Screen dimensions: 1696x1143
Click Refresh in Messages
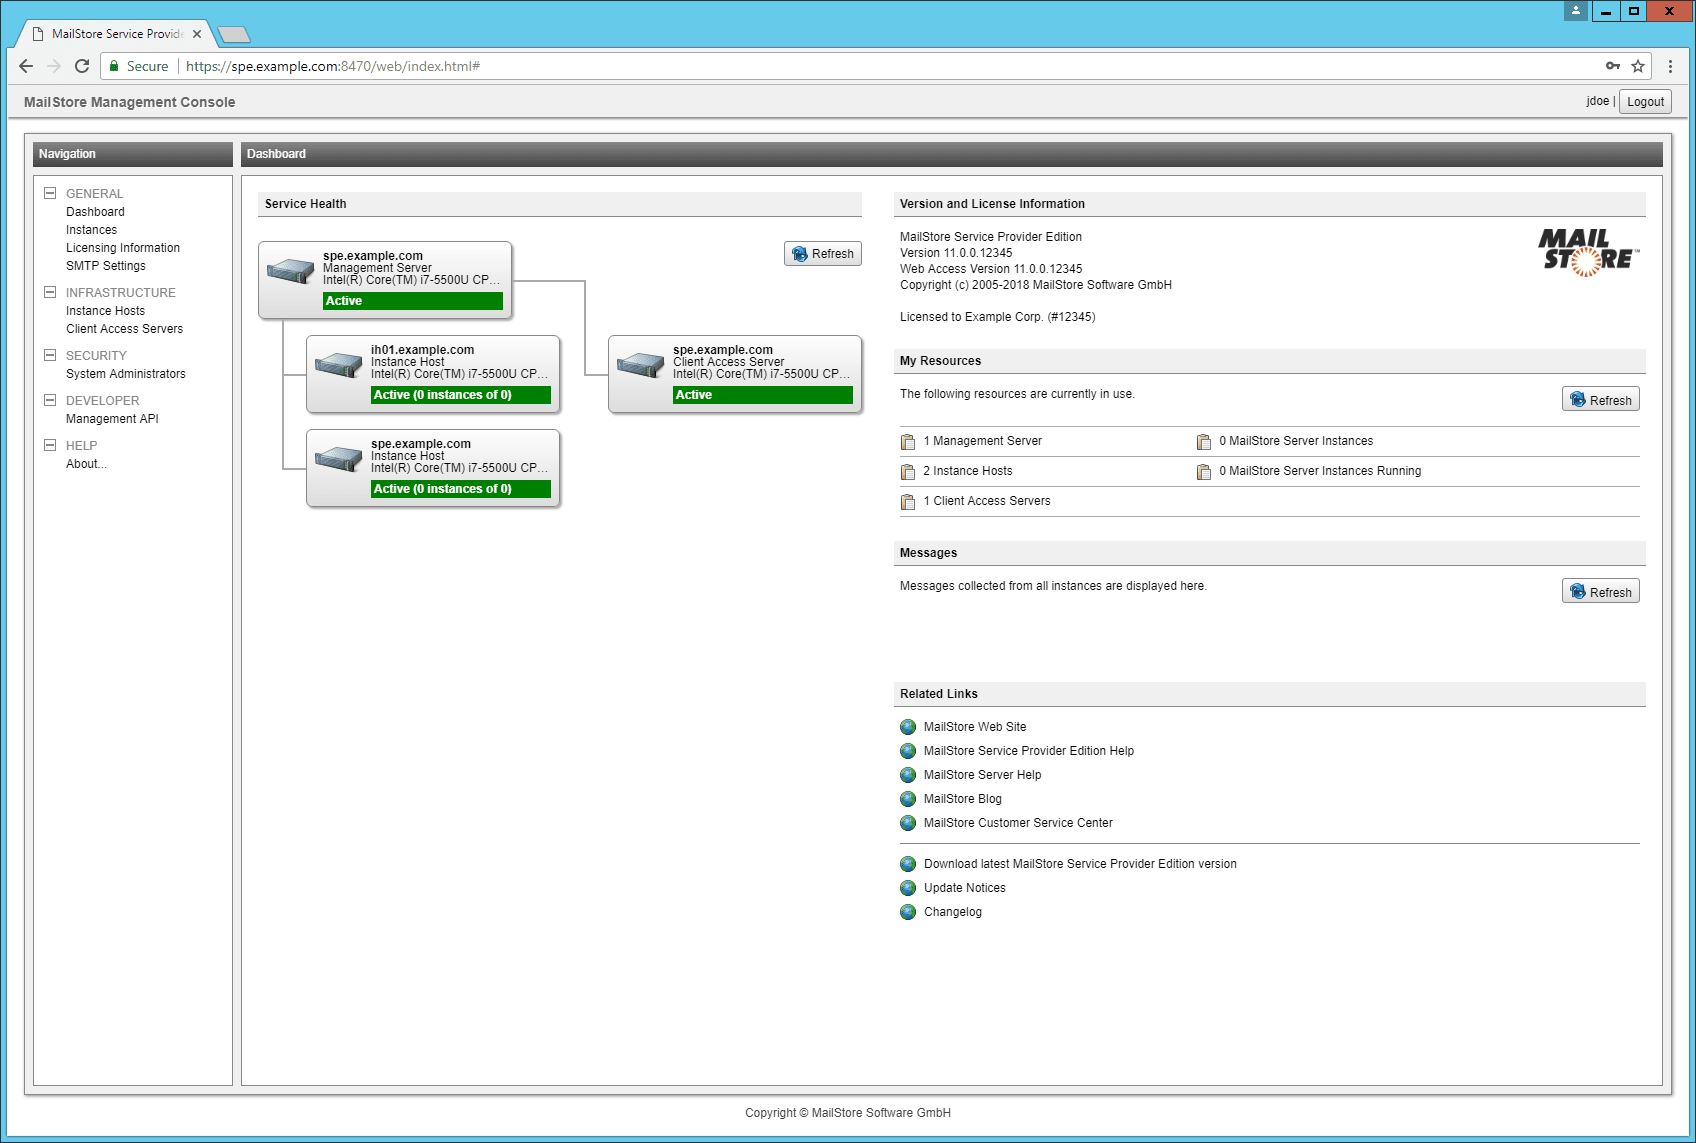(x=1601, y=592)
